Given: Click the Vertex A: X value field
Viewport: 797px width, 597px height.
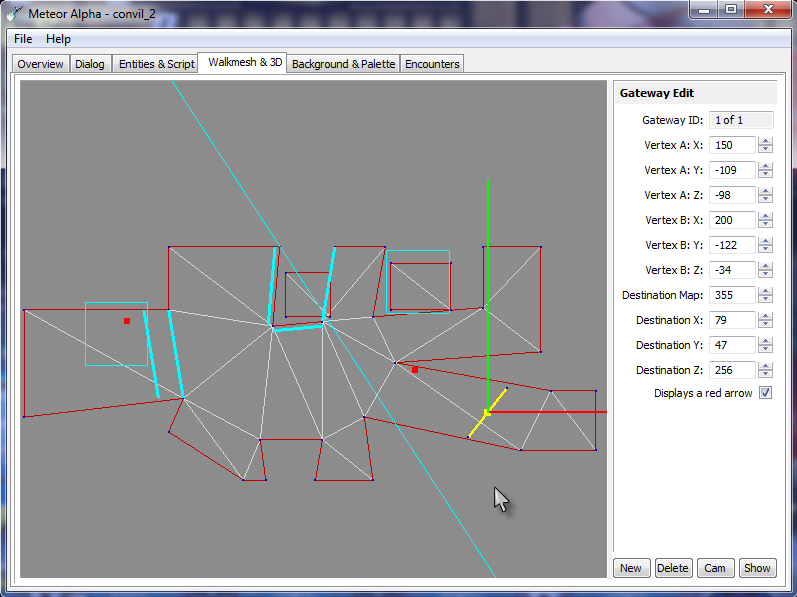Looking at the screenshot, I should click(732, 145).
